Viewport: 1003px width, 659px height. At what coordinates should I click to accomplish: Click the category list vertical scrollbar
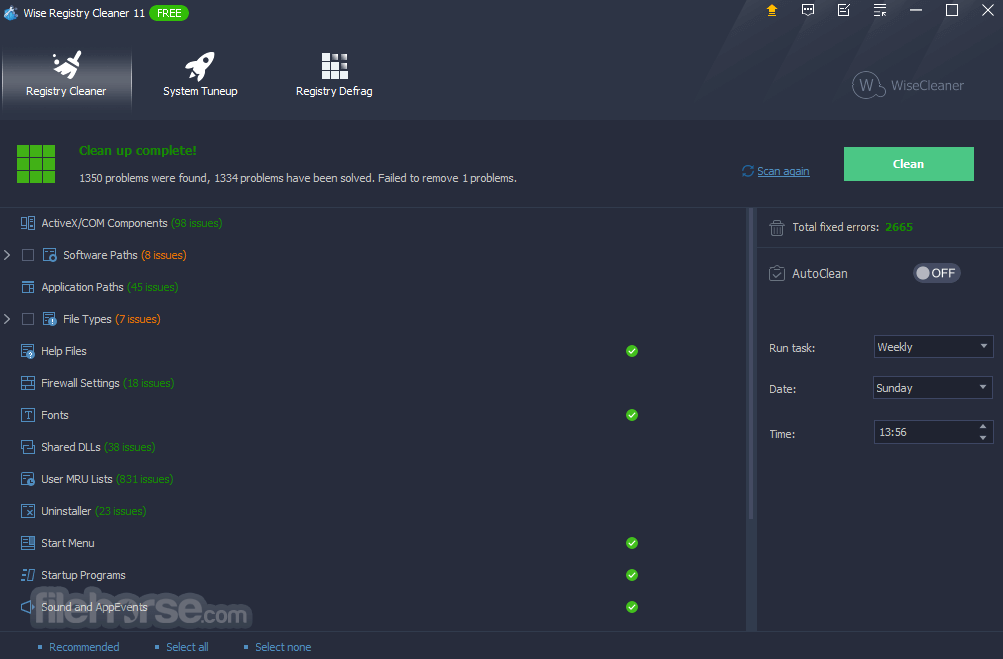click(751, 365)
